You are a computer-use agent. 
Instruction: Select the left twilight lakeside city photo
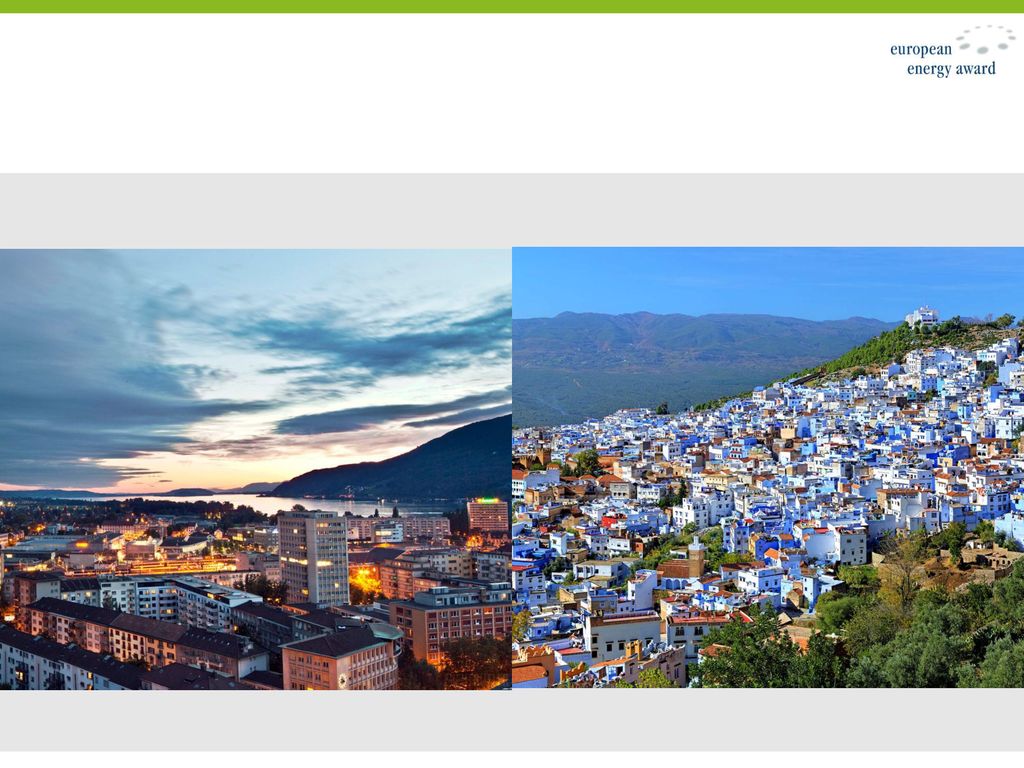coord(255,469)
